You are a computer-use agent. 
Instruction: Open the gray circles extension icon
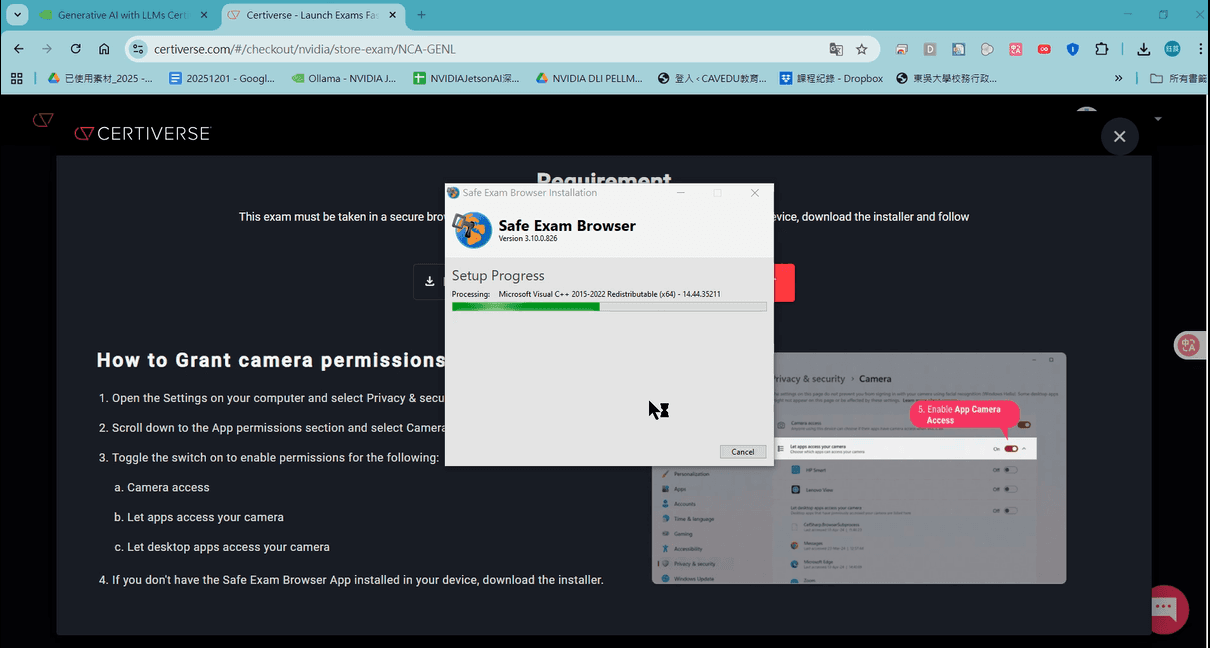(987, 49)
